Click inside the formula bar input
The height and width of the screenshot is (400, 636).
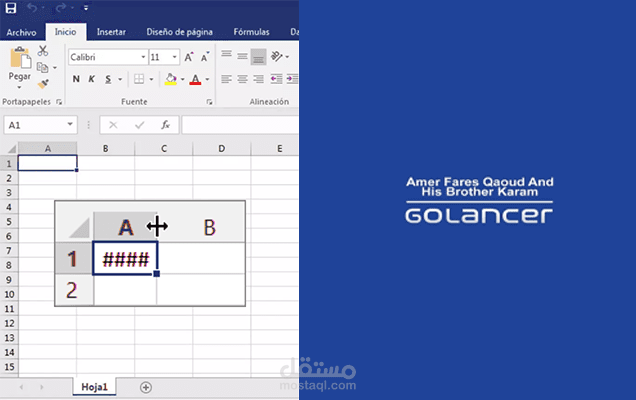(x=240, y=125)
